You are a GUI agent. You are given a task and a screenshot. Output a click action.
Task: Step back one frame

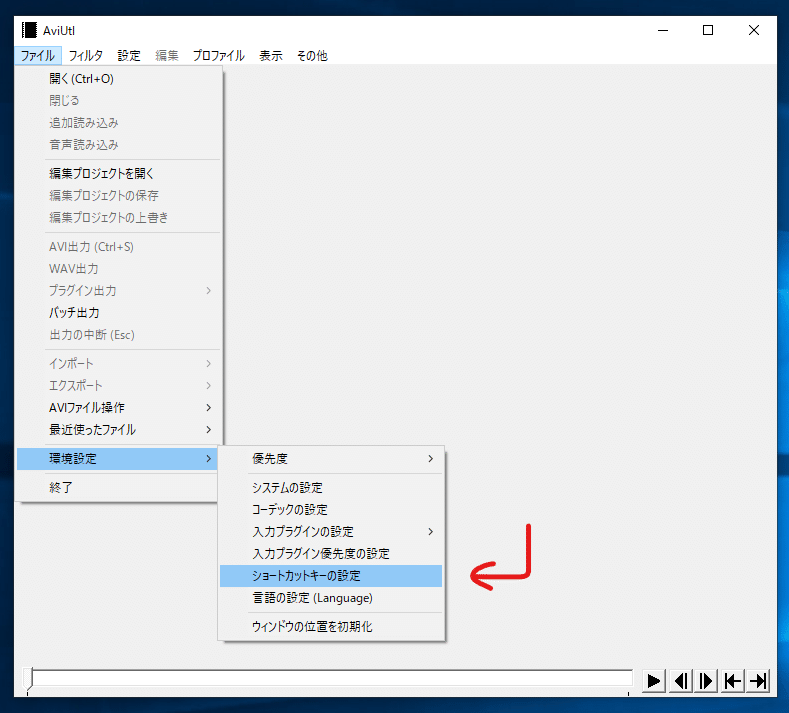(x=681, y=681)
